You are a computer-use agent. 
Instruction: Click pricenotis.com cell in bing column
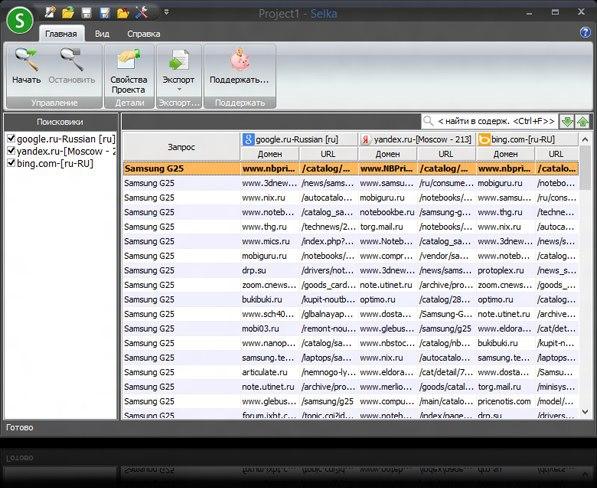pos(505,401)
